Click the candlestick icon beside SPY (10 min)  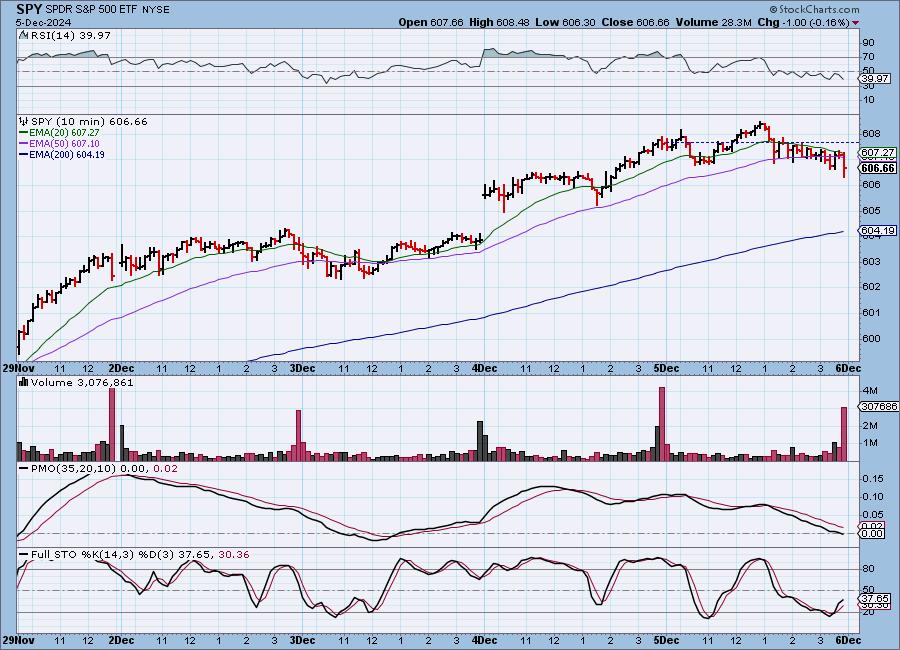24,121
